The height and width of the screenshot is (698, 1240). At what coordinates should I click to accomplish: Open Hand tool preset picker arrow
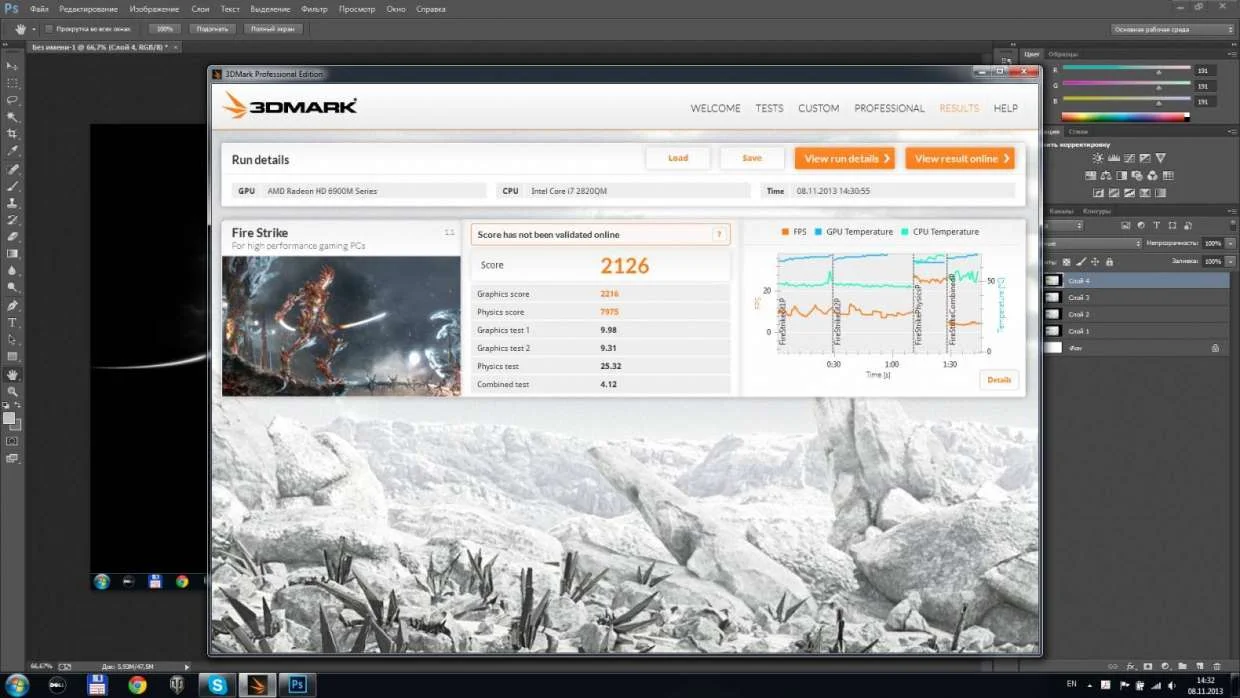pos(33,29)
